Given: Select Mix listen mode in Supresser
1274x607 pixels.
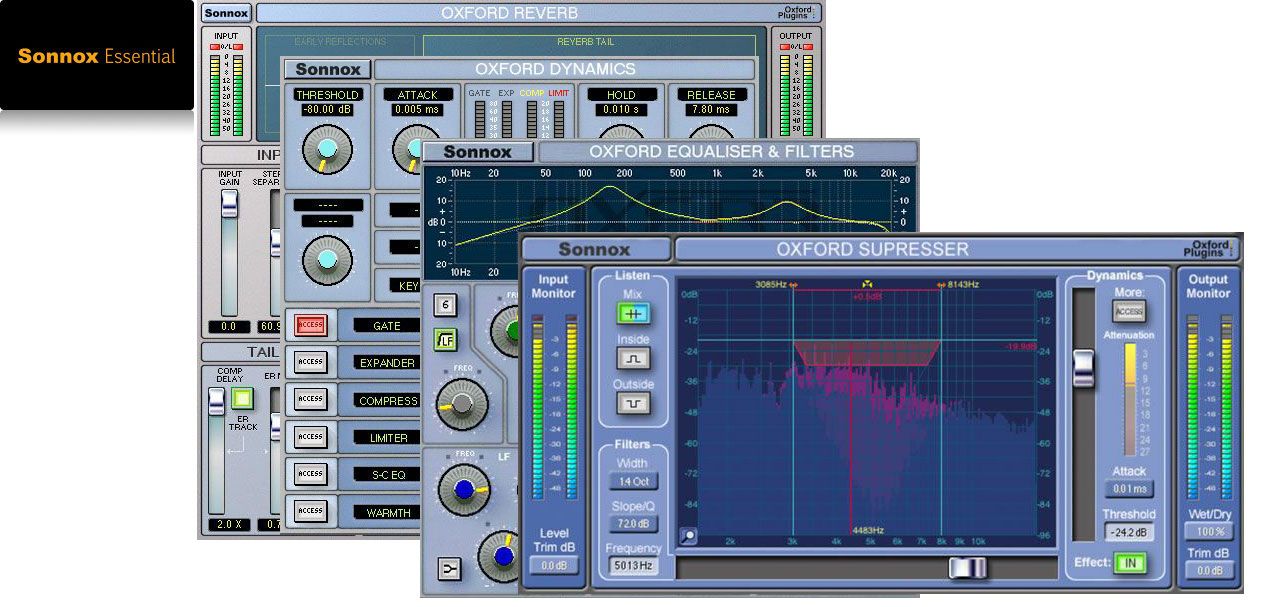Looking at the screenshot, I should (x=633, y=313).
